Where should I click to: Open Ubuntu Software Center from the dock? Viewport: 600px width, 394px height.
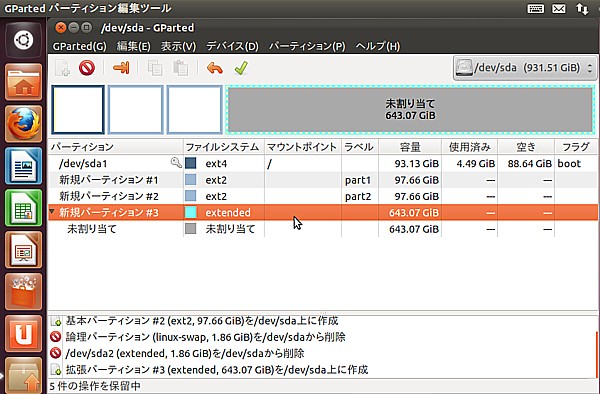point(24,291)
